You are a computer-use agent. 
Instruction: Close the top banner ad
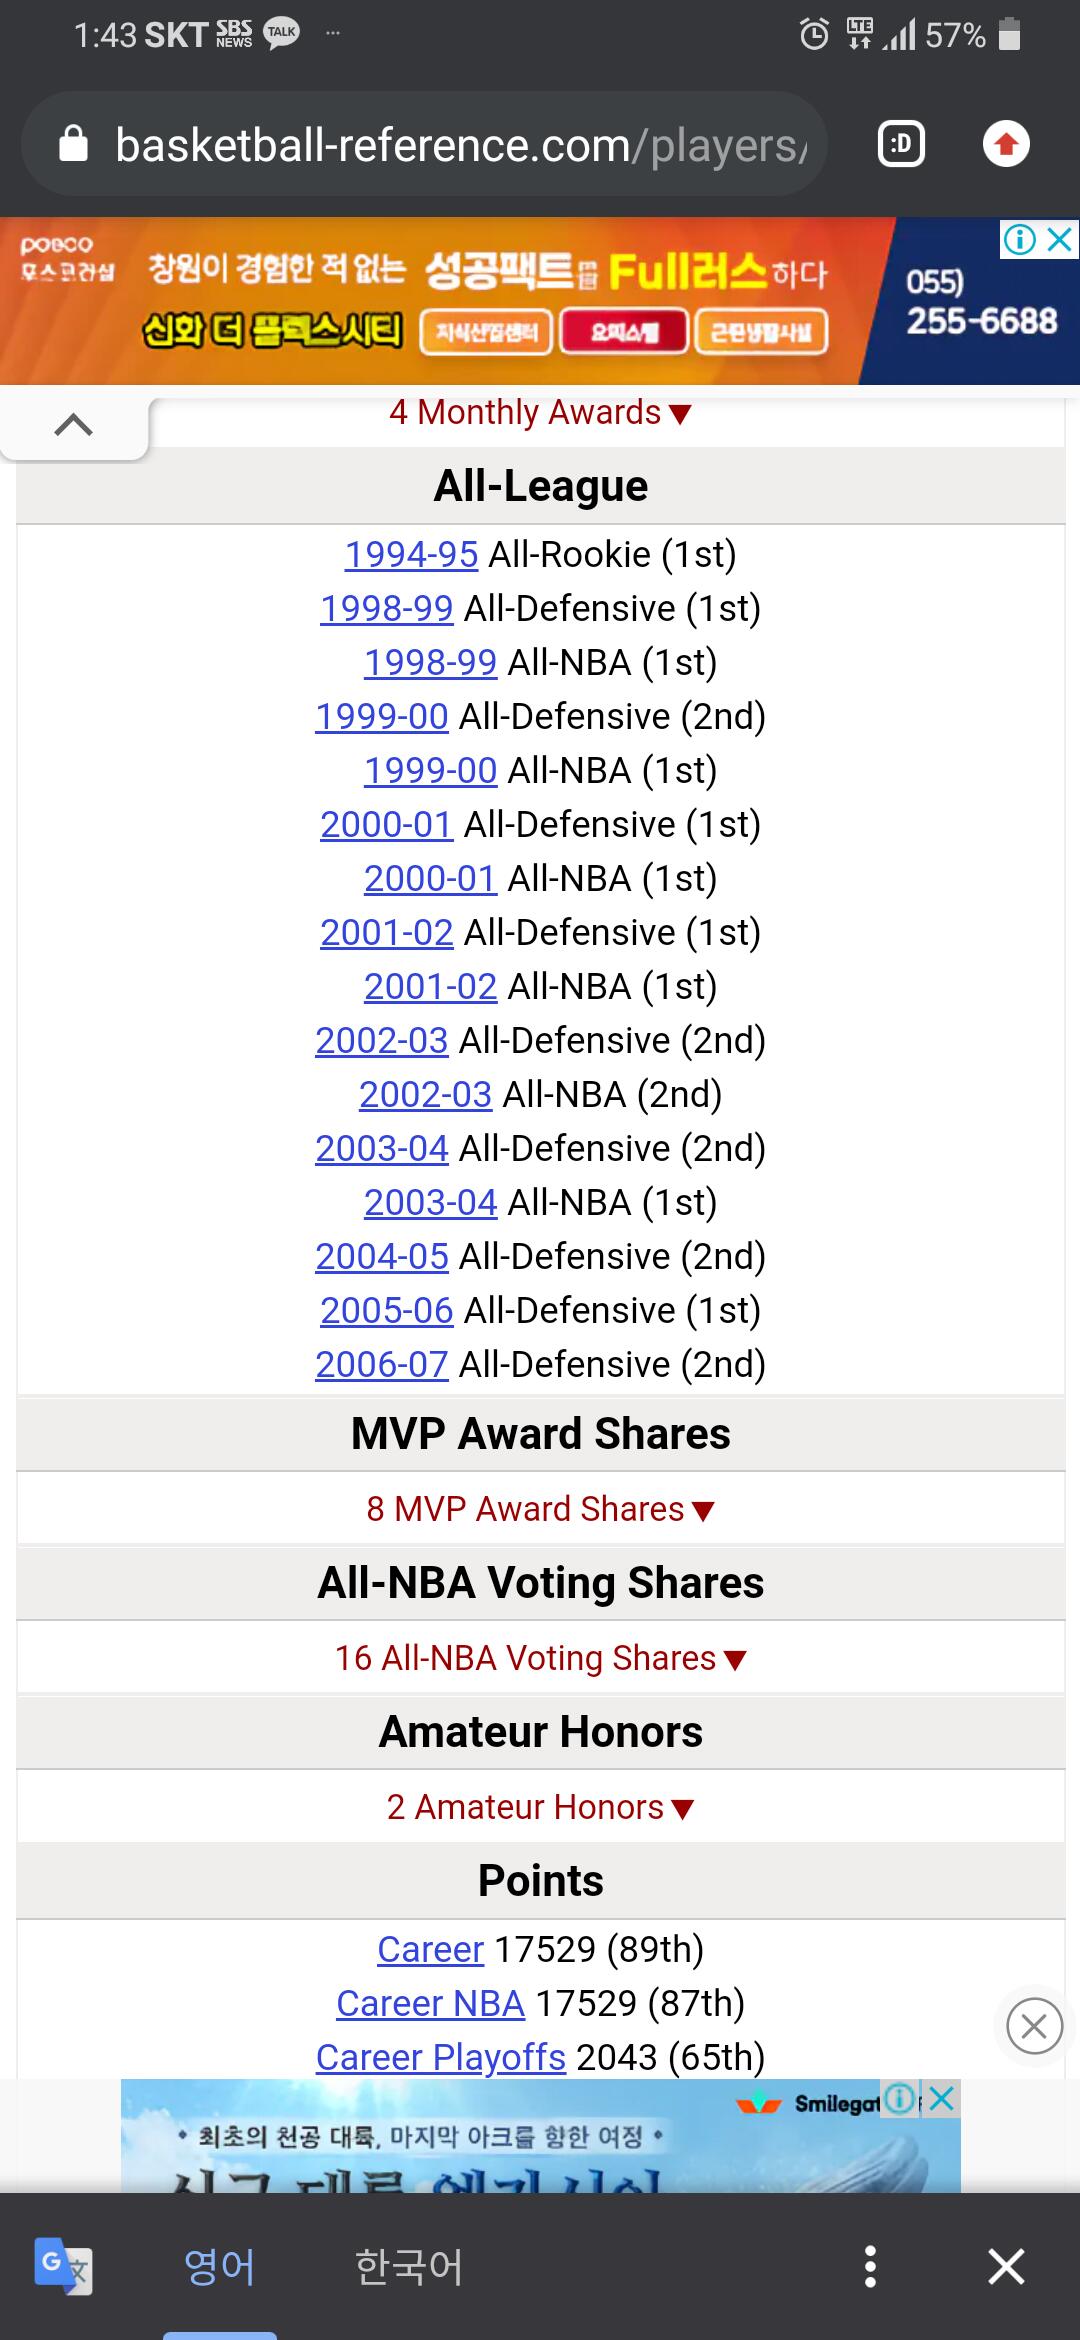click(1059, 240)
